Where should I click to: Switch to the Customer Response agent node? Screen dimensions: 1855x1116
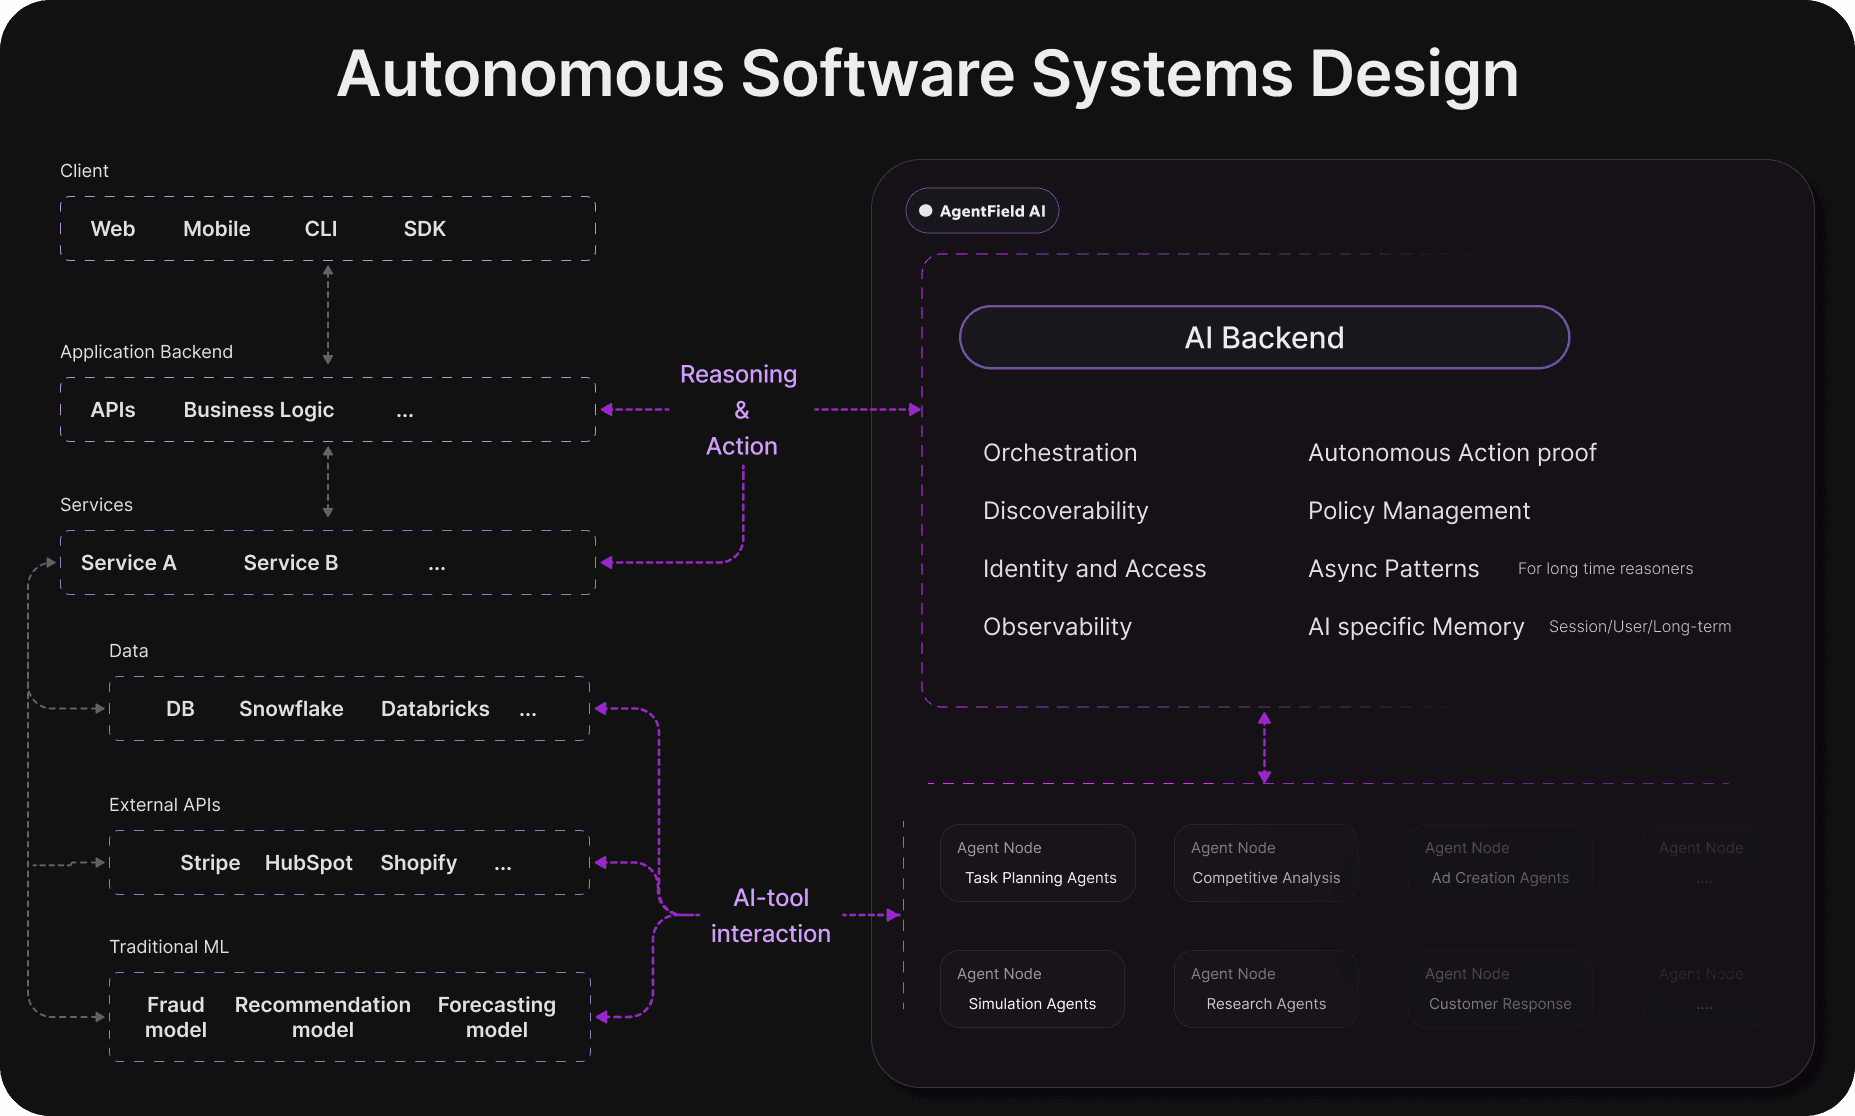click(1499, 988)
